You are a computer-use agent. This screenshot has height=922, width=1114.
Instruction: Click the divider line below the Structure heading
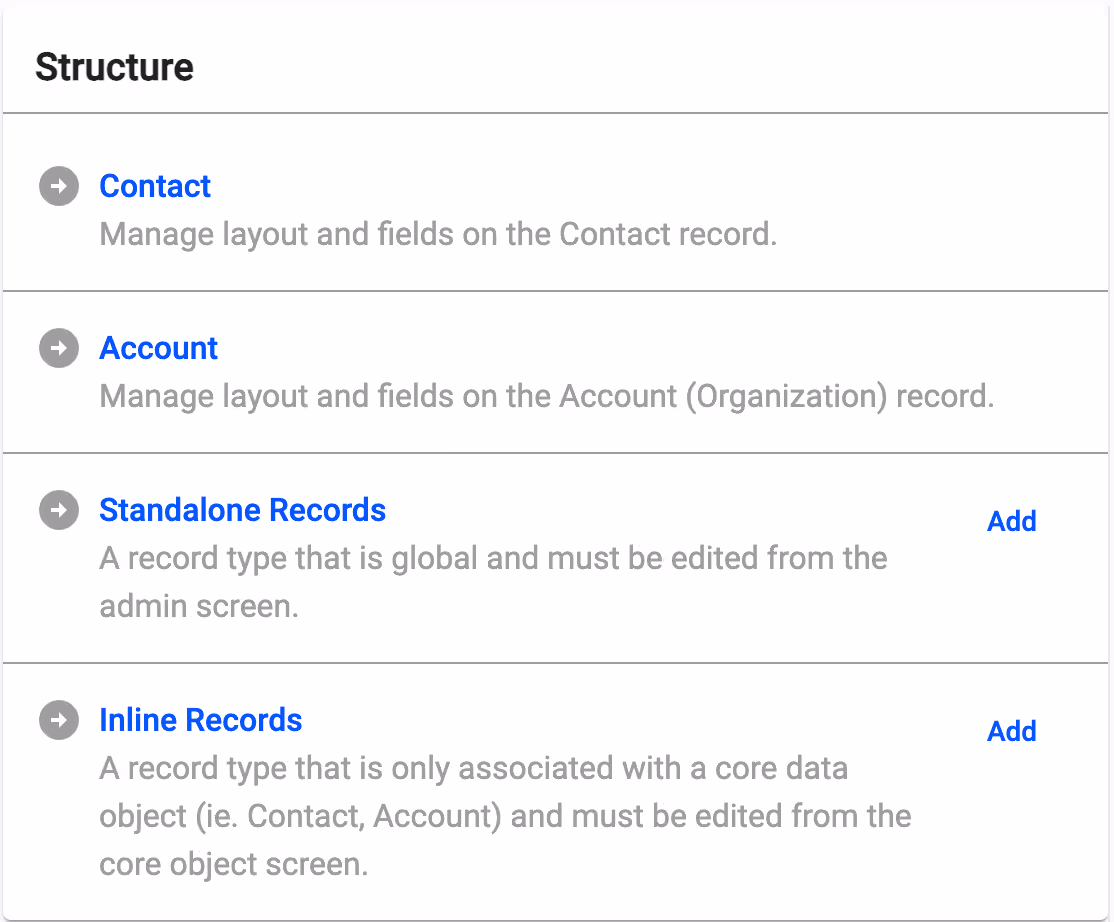pos(556,113)
